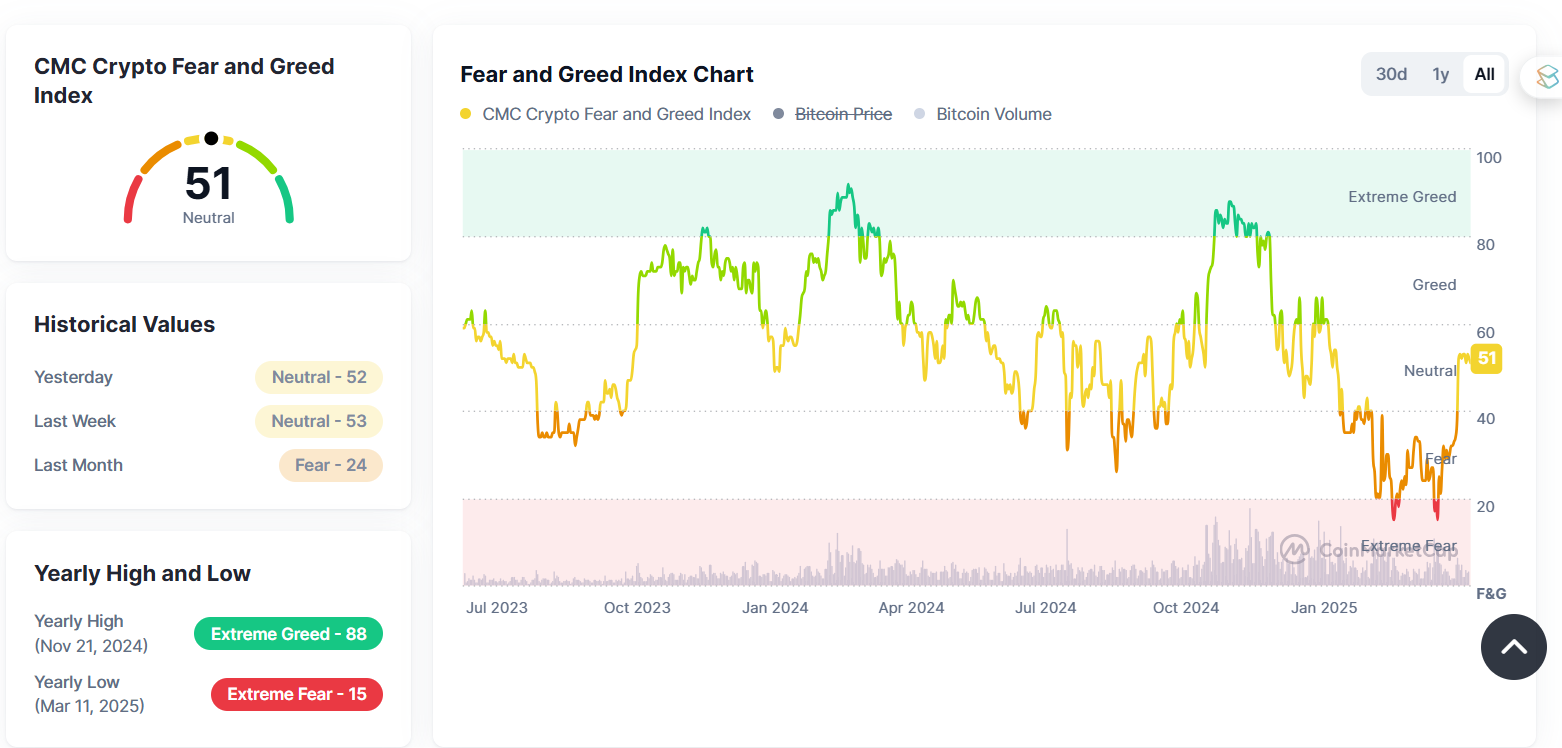This screenshot has height=748, width=1562.
Task: Click the Extreme Greed - 88 yearly high badge
Action: tap(288, 634)
